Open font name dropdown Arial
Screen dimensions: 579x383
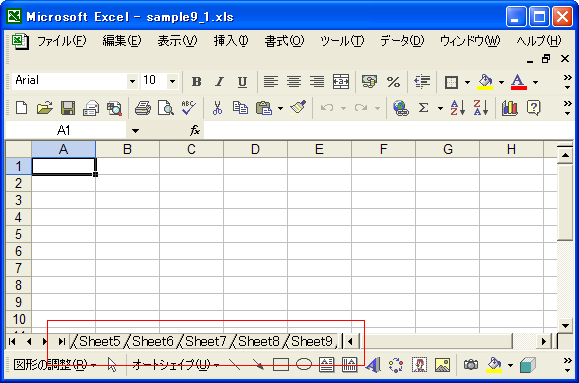click(132, 81)
